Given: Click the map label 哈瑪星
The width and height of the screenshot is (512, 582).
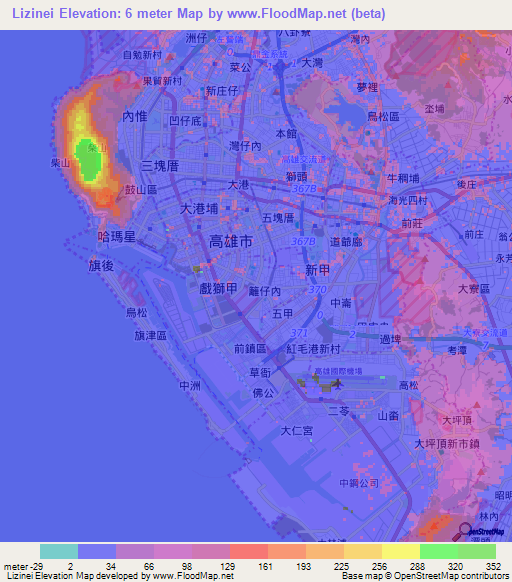Looking at the screenshot, I should click(x=117, y=236).
